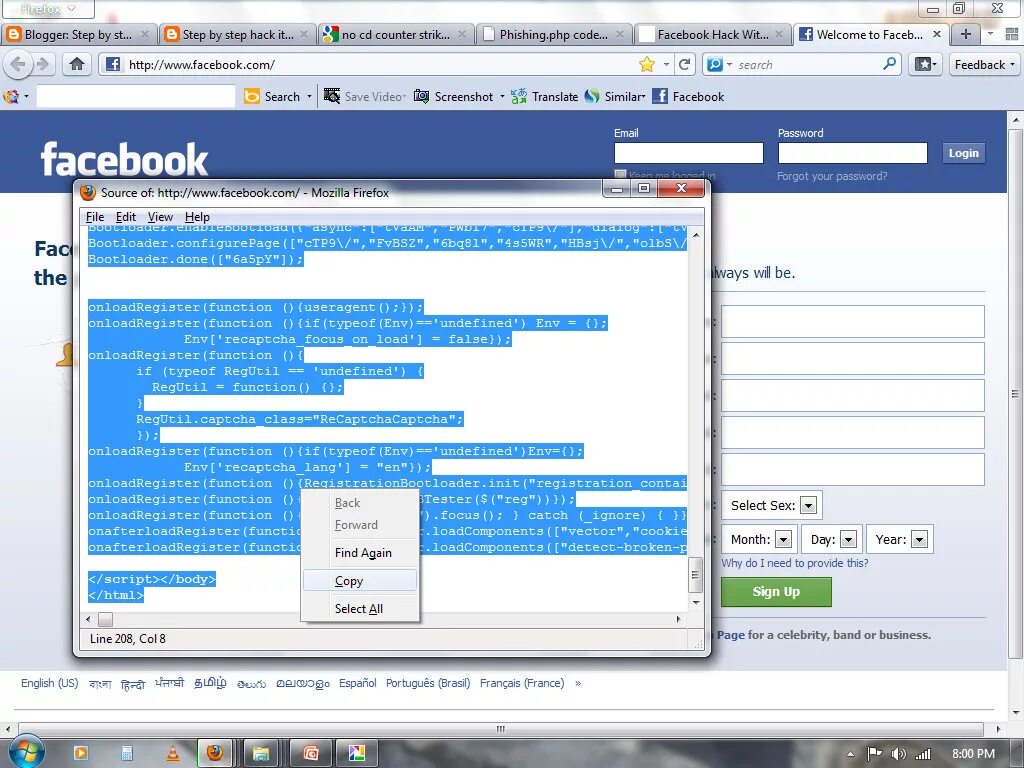Go to the Home page icon
The width and height of the screenshot is (1024, 768).
pyautogui.click(x=76, y=64)
